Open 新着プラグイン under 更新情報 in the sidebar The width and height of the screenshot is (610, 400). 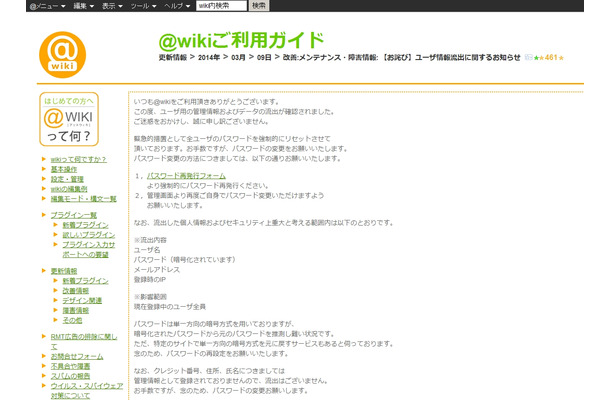coord(86,281)
